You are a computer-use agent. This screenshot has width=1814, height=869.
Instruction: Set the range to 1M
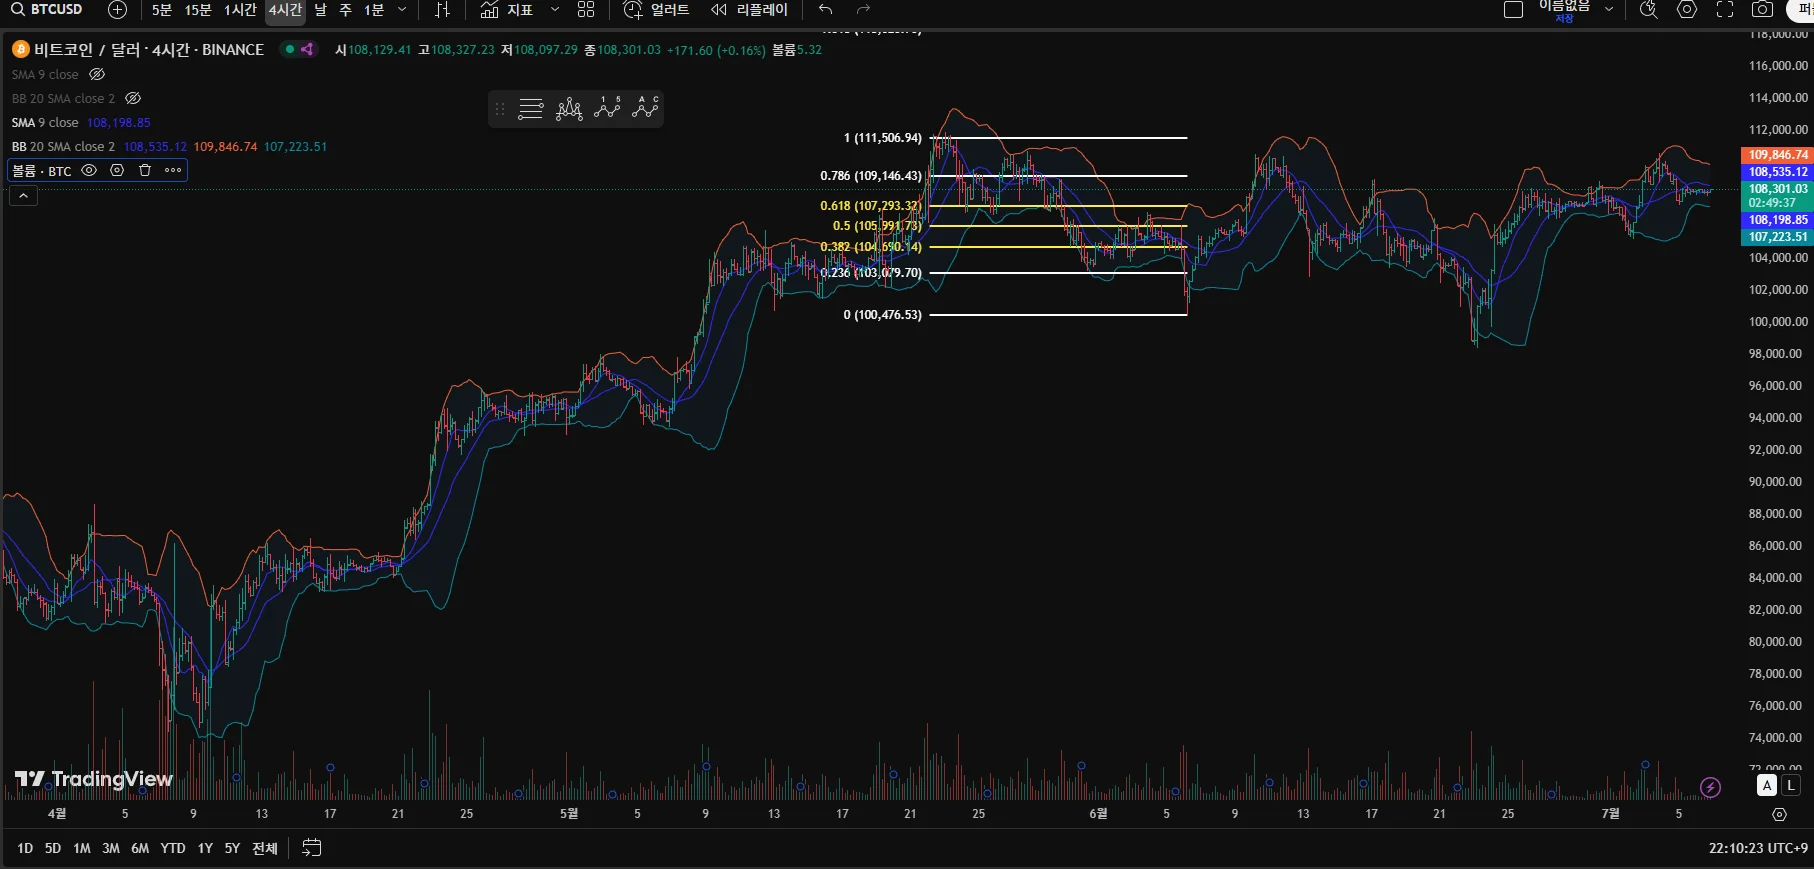point(82,848)
